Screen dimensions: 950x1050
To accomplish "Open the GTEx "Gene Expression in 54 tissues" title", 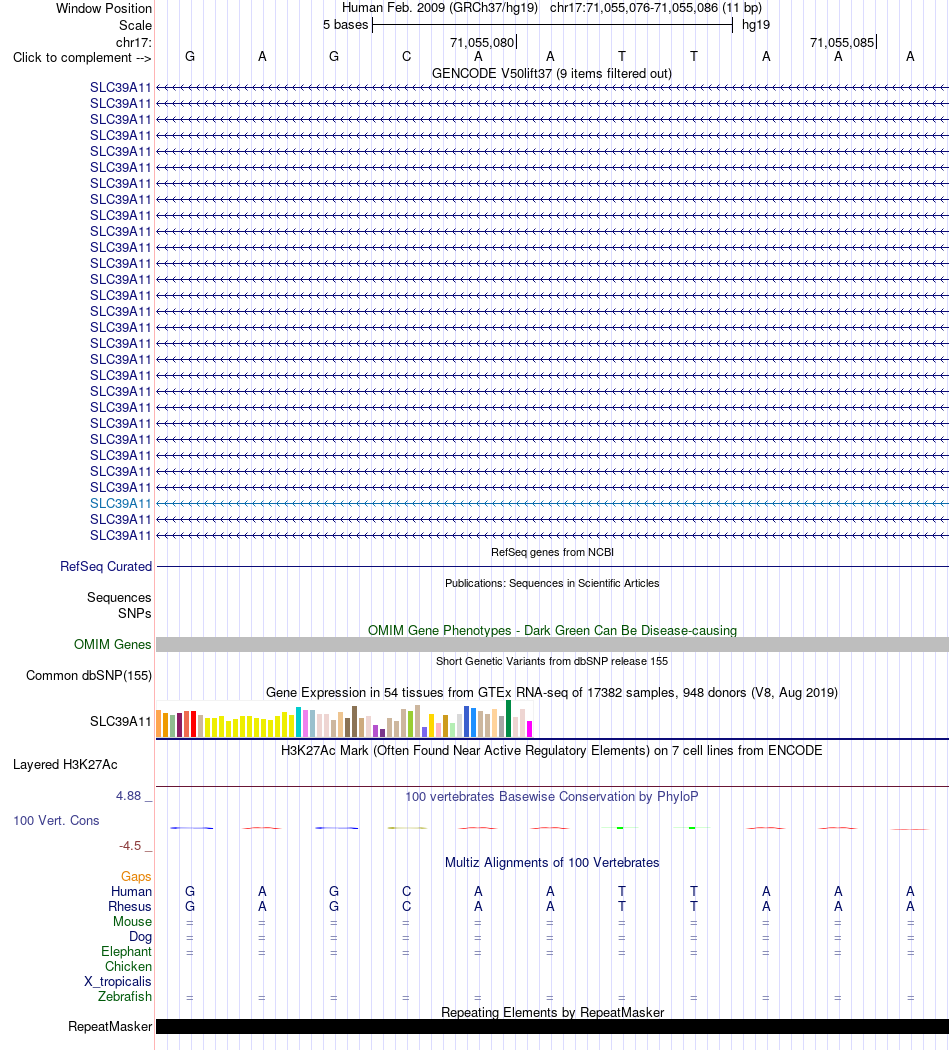I will click(x=552, y=692).
